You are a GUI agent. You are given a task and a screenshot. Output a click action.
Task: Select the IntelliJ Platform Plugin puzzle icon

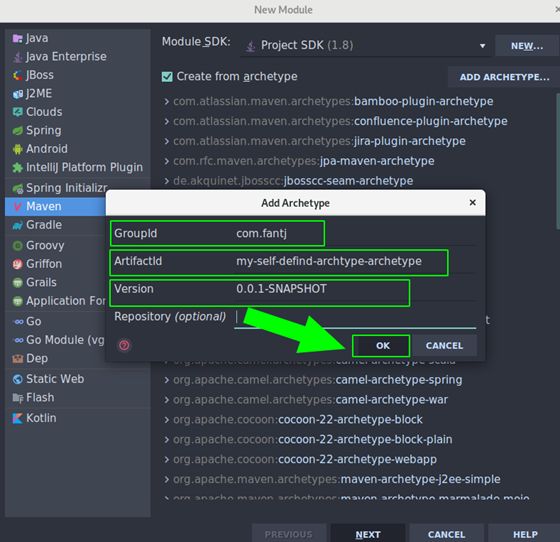pyautogui.click(x=17, y=167)
